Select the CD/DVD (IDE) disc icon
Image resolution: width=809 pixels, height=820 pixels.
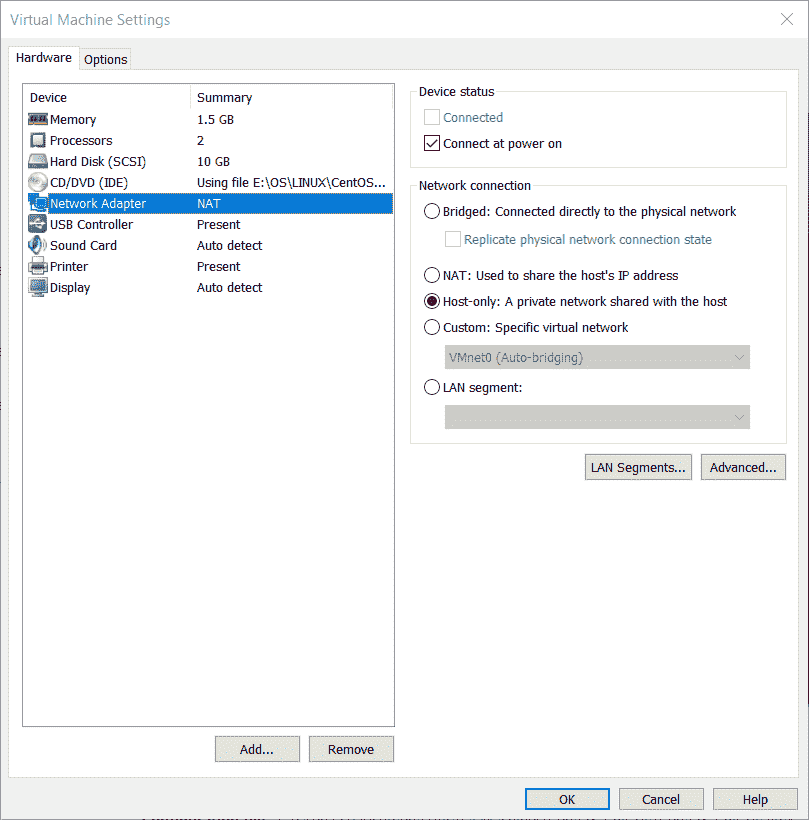tap(38, 182)
